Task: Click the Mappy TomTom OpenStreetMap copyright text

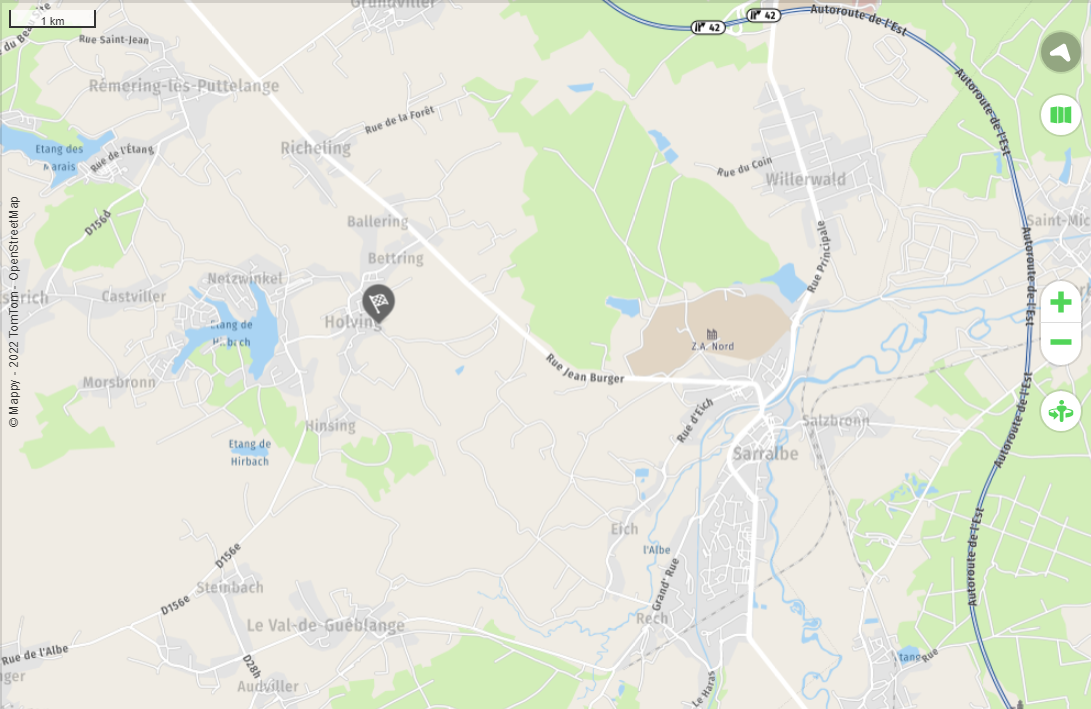Action: click(14, 312)
